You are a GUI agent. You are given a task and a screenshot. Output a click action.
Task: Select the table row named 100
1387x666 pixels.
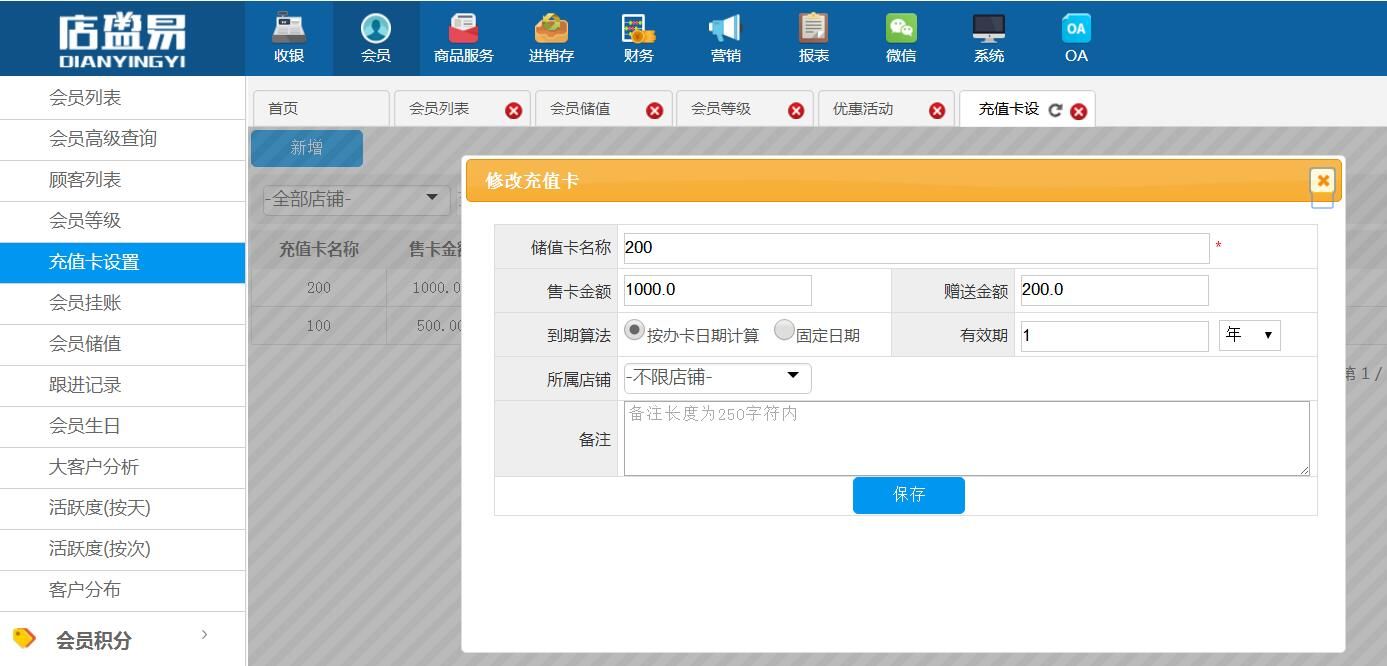click(356, 326)
